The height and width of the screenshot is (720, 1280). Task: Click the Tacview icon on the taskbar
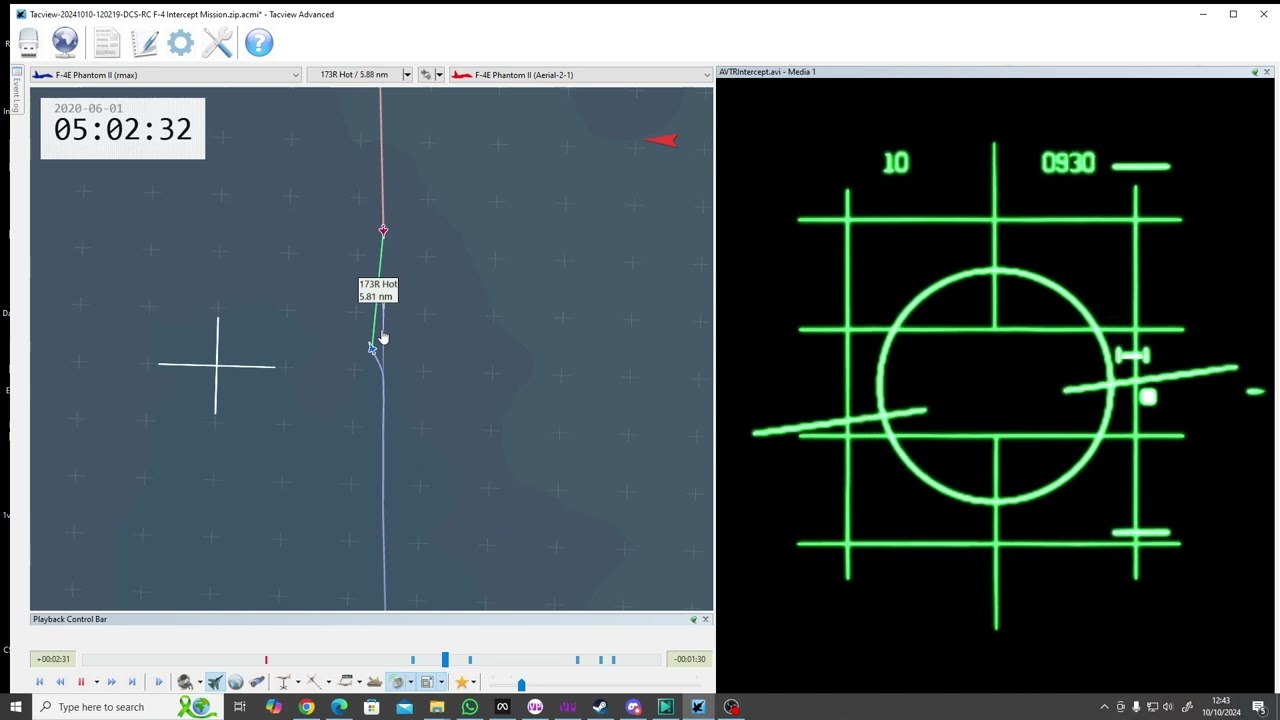click(x=698, y=707)
